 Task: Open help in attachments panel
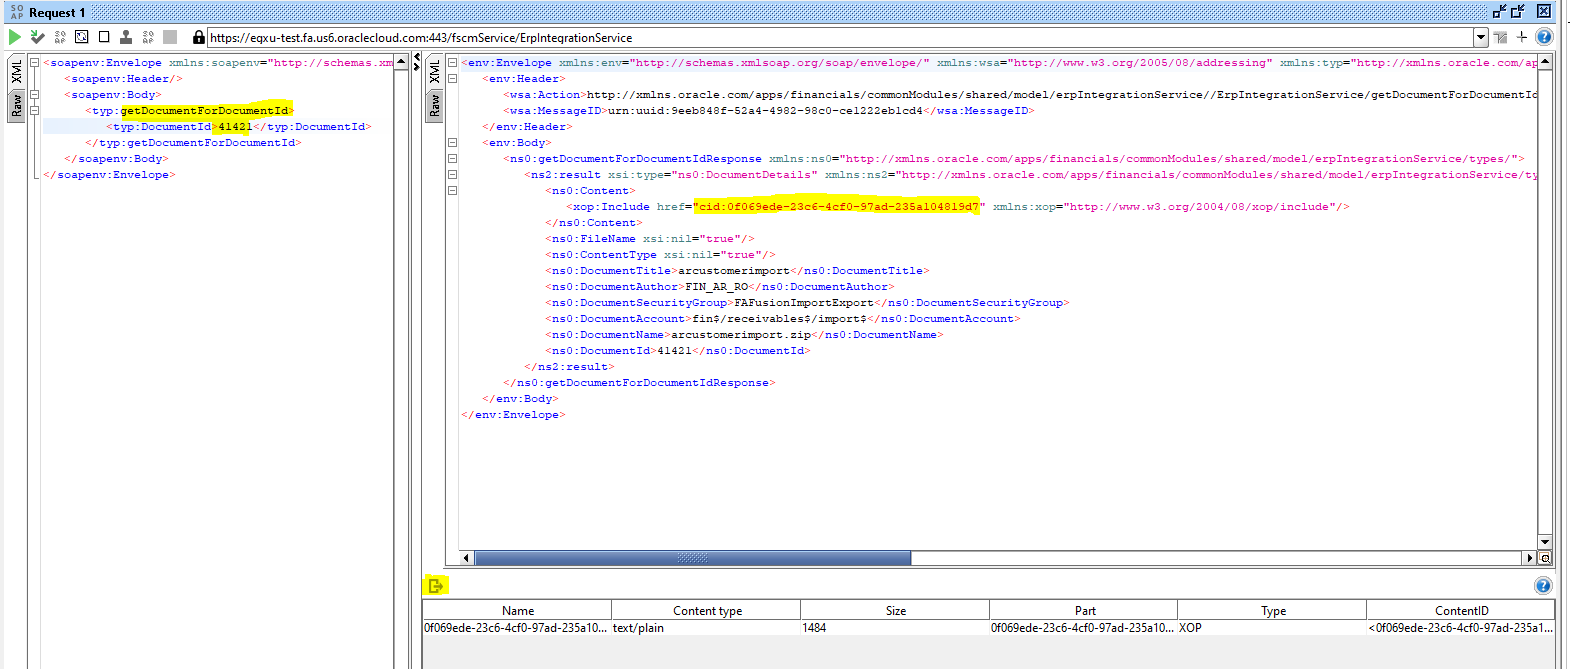(1543, 586)
